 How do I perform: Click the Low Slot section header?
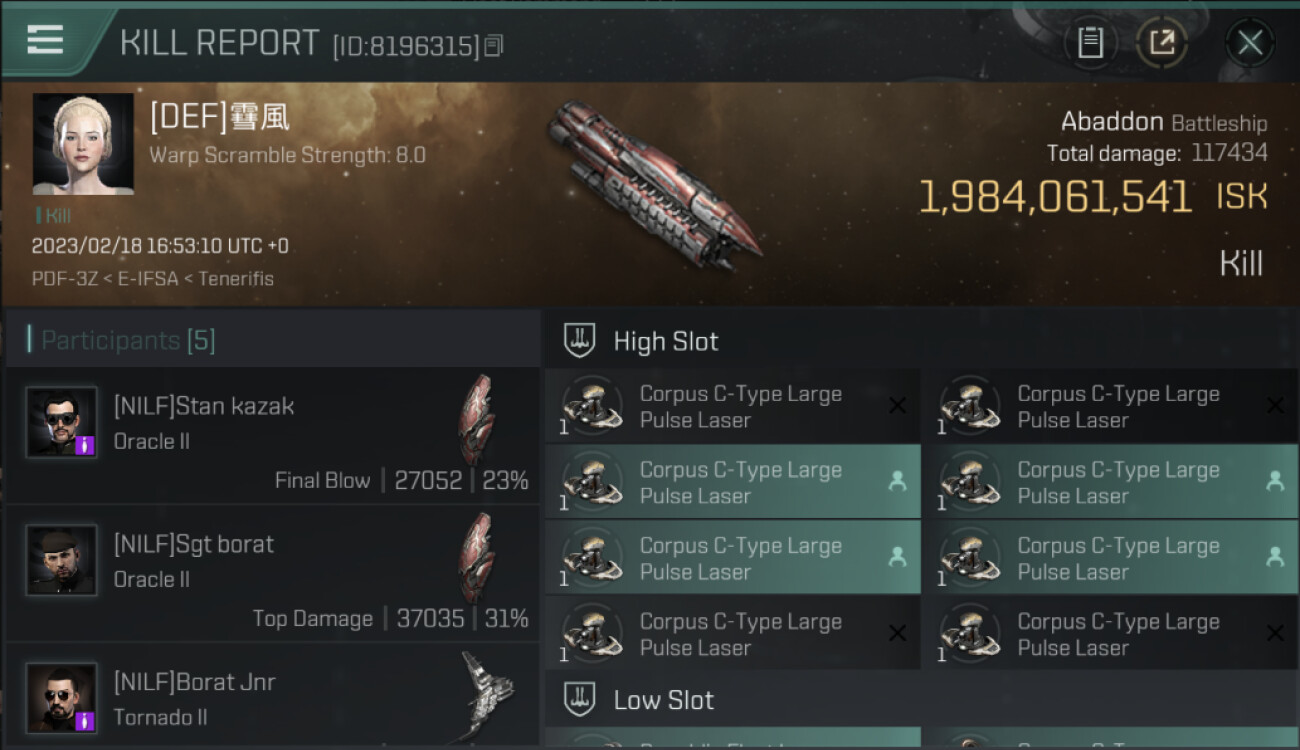pos(664,700)
